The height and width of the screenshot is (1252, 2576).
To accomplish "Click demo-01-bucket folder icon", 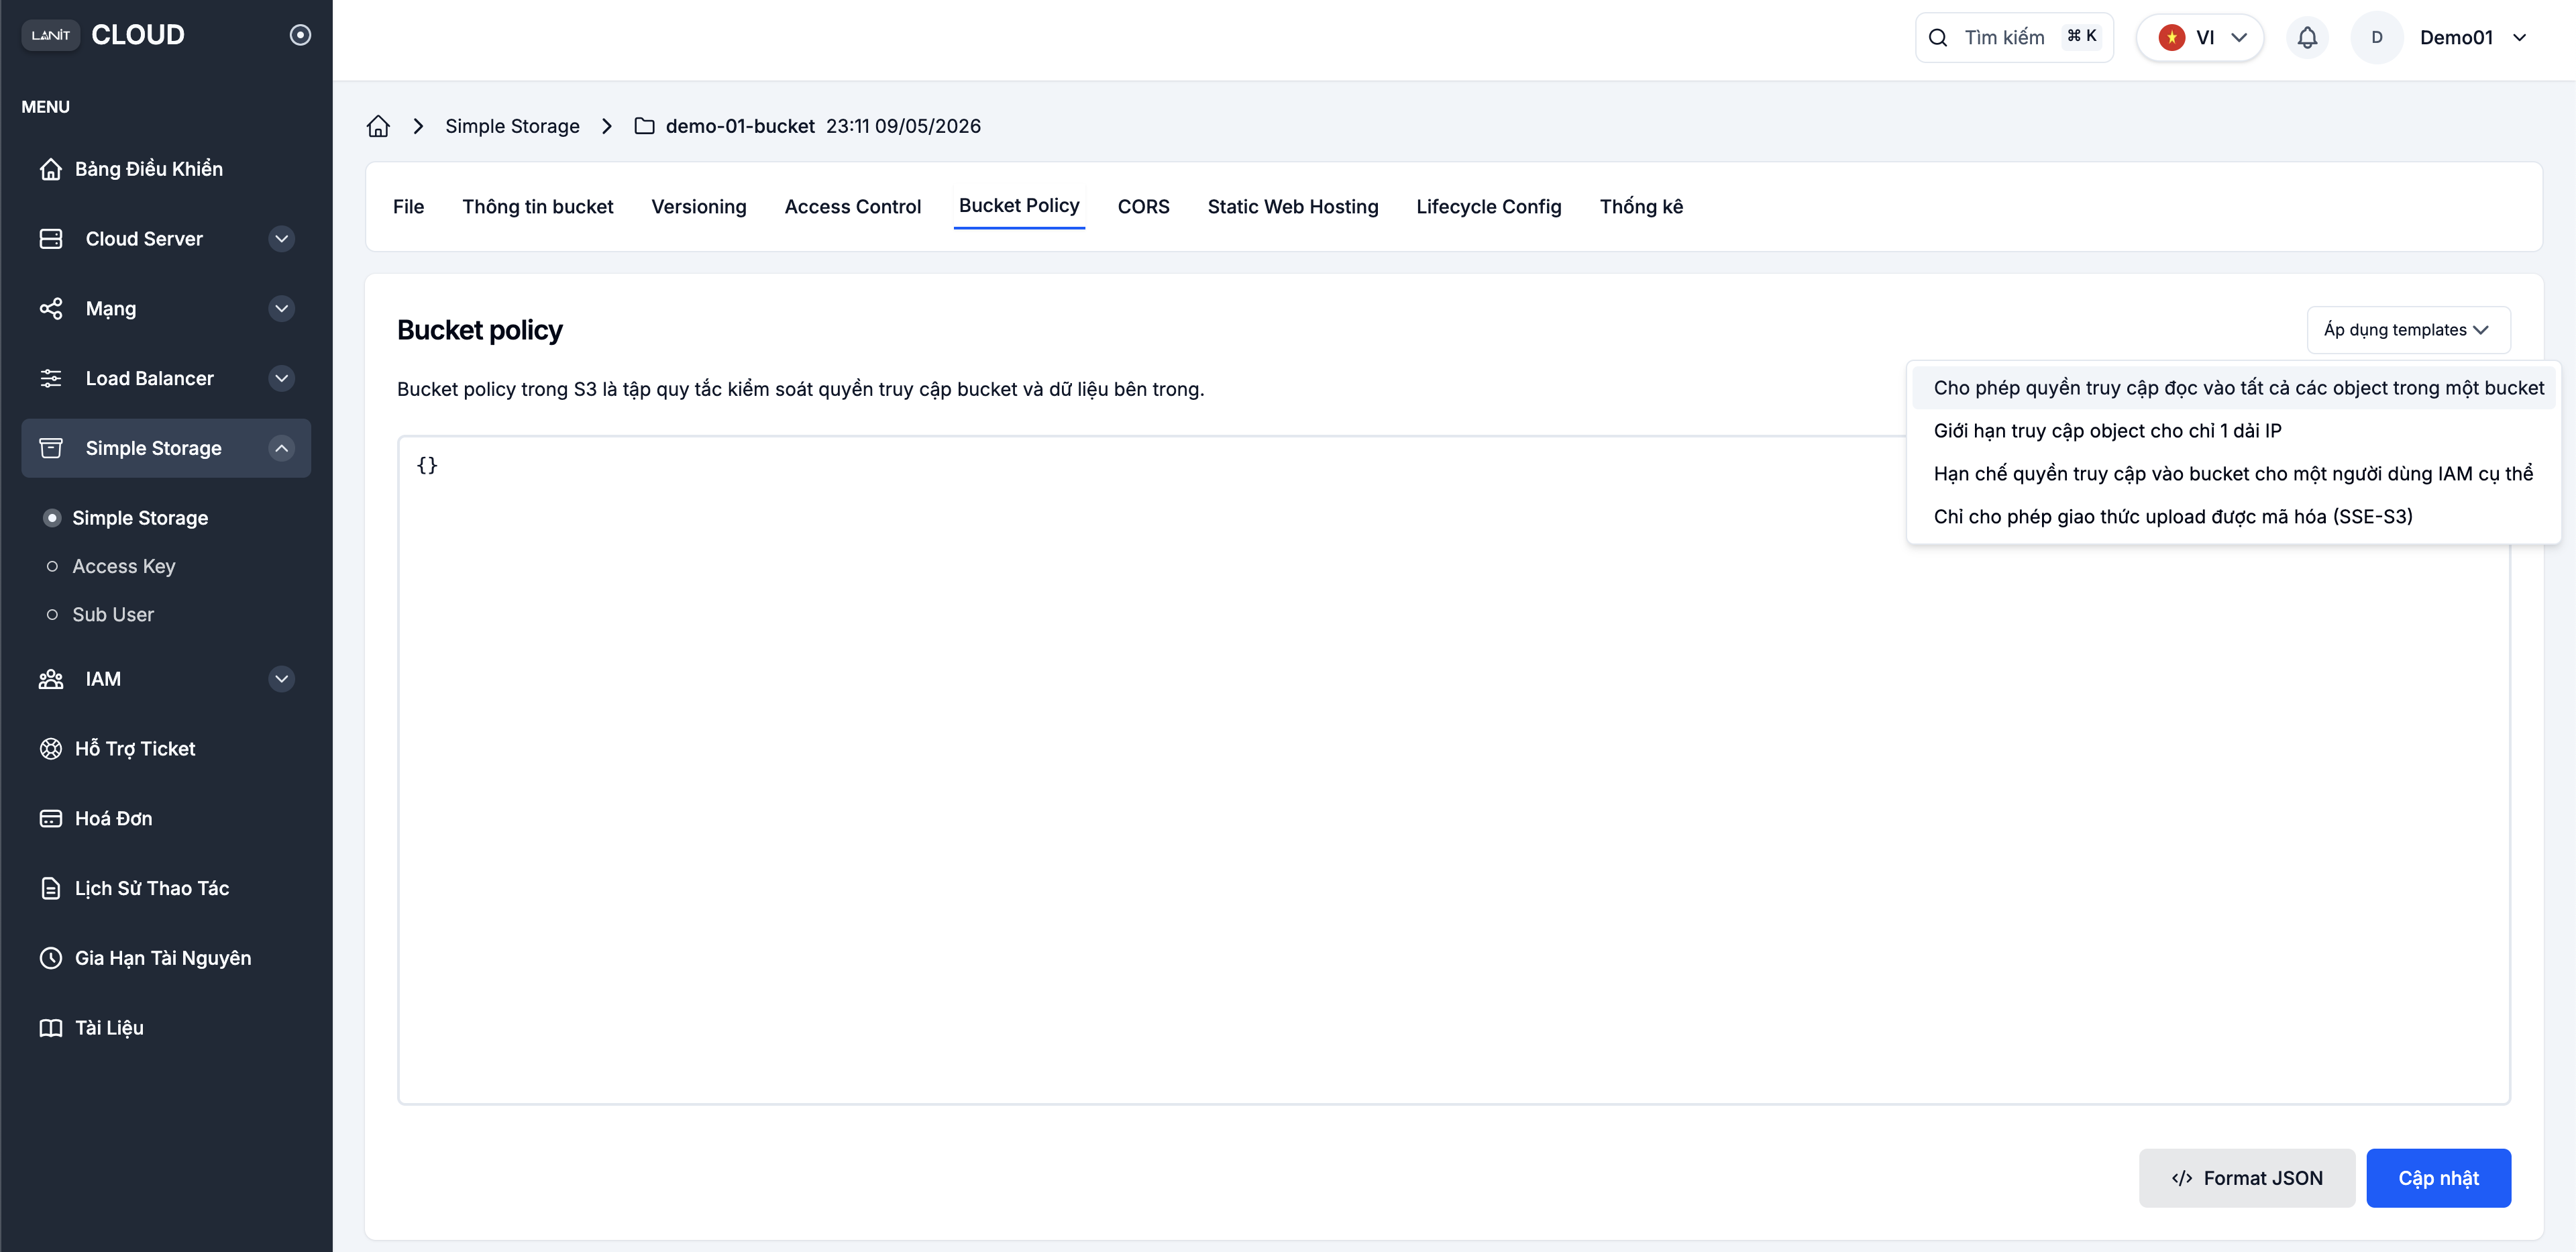I will pos(645,126).
